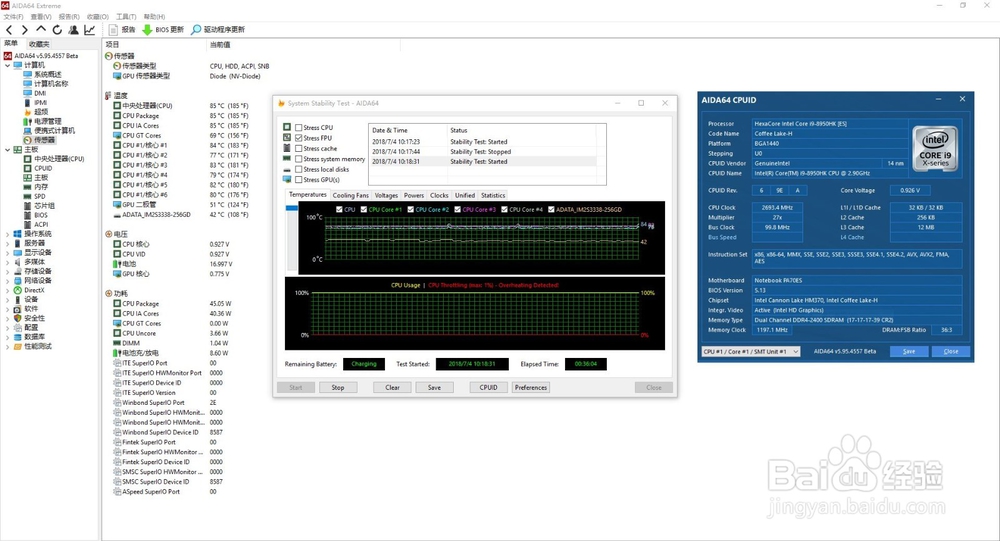Click the 报告 report toolbar button
Image resolution: width=1000 pixels, height=541 pixels.
pyautogui.click(x=122, y=30)
